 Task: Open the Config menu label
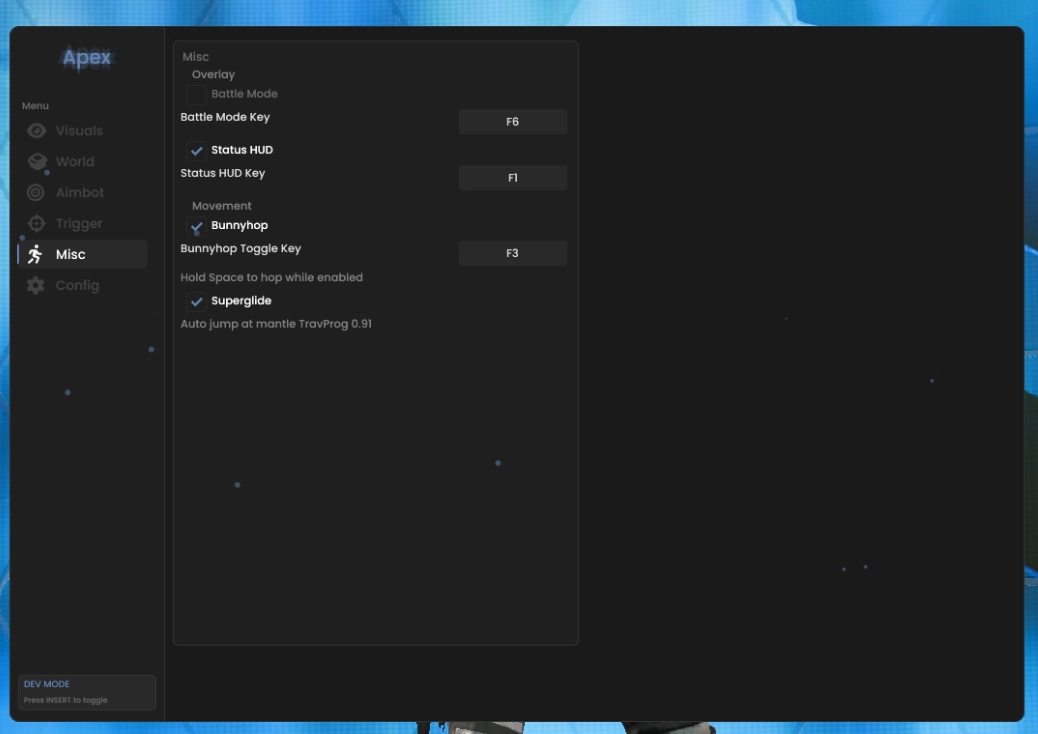pyautogui.click(x=77, y=285)
